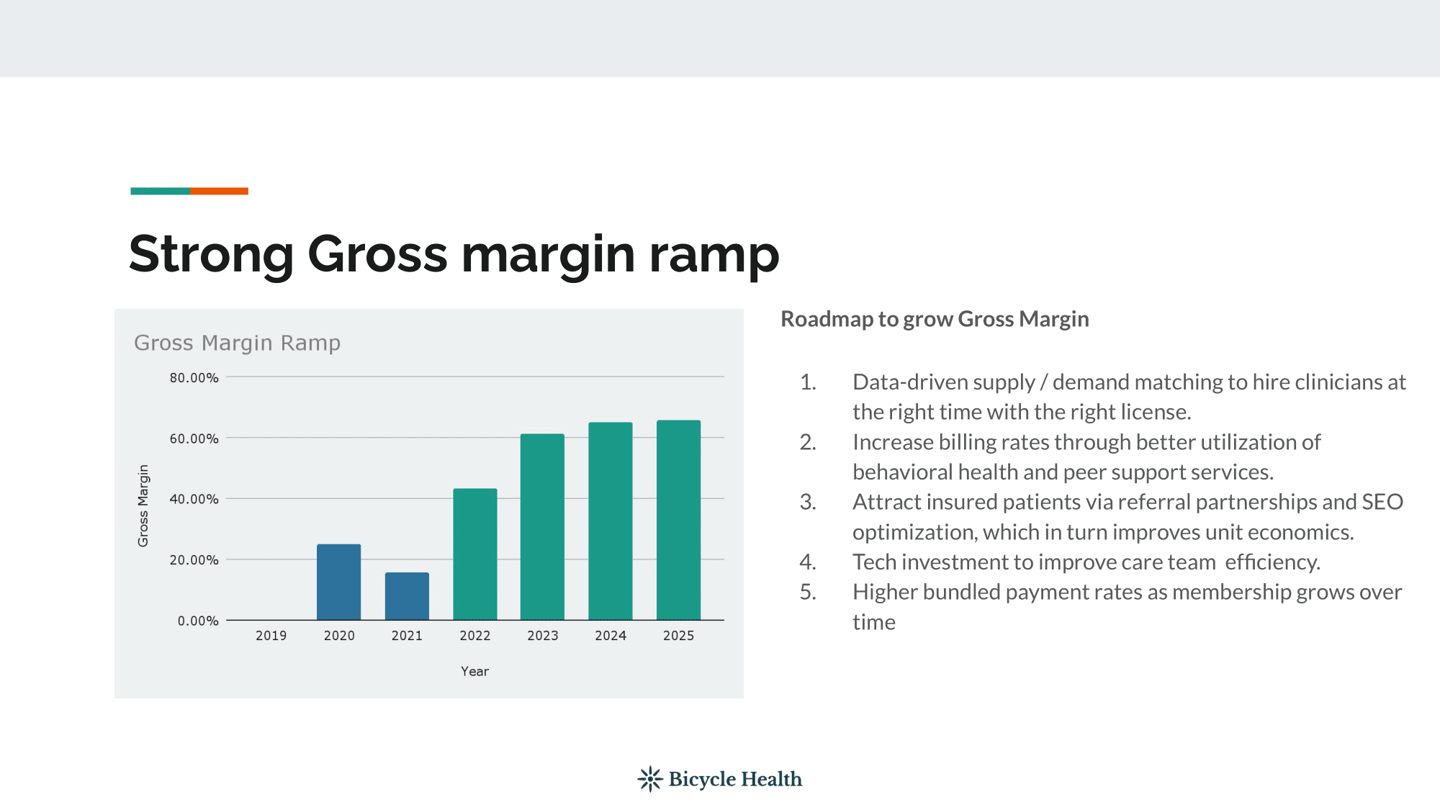This screenshot has height=810, width=1440.
Task: Click the Strong Gross margin ramp title
Action: [x=454, y=253]
